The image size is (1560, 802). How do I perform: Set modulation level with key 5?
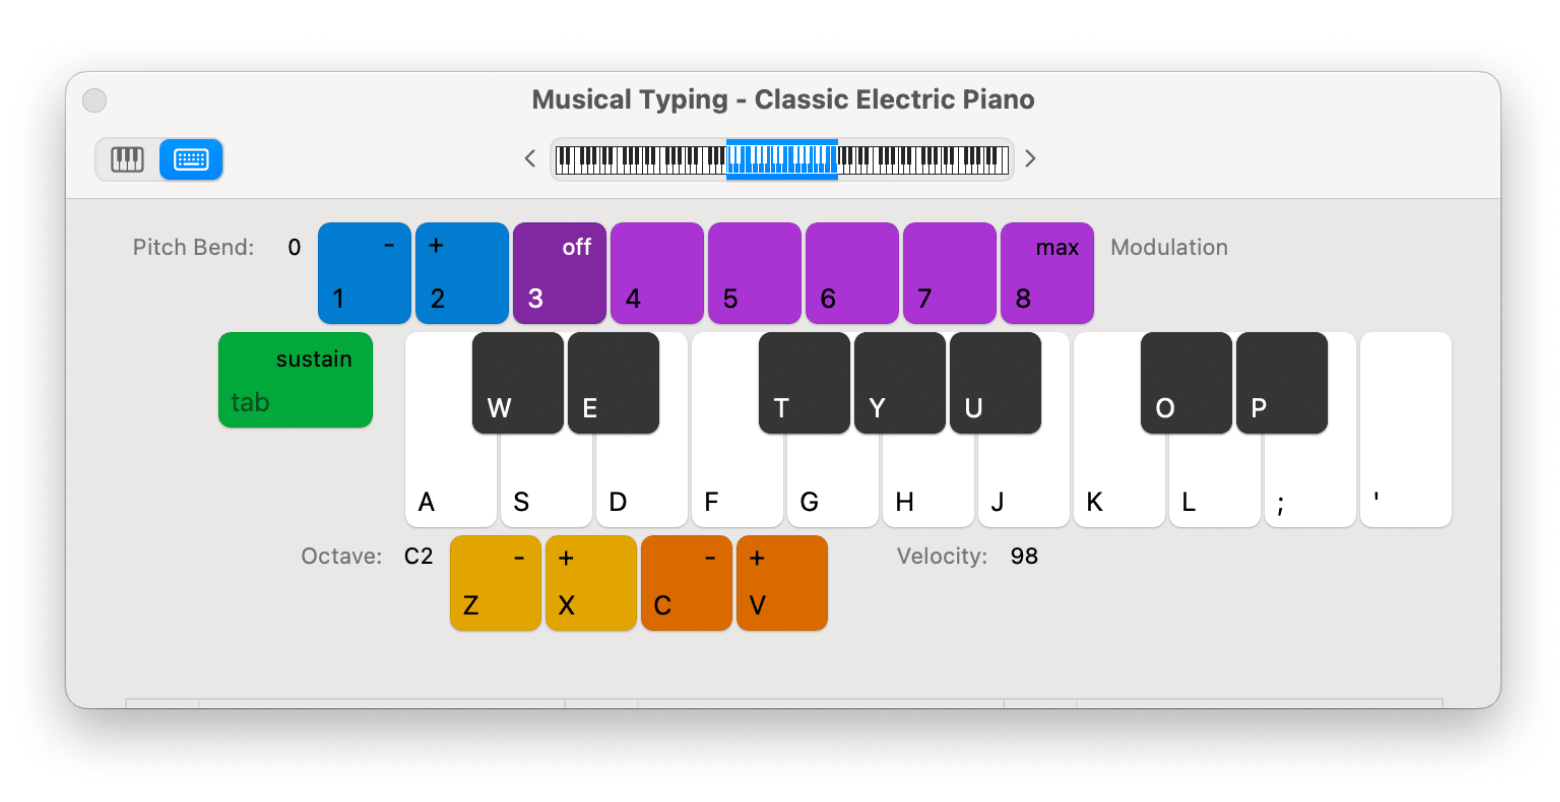click(754, 273)
